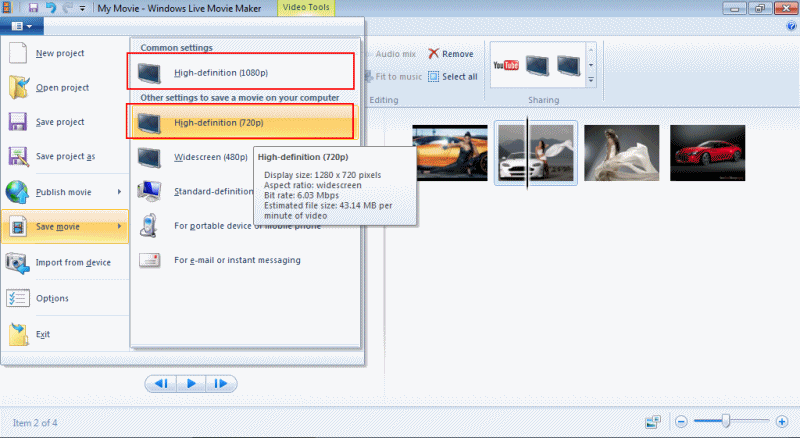Viewport: 800px width, 438px height.
Task: Select For portable device or mobile phone
Action: pos(245,226)
